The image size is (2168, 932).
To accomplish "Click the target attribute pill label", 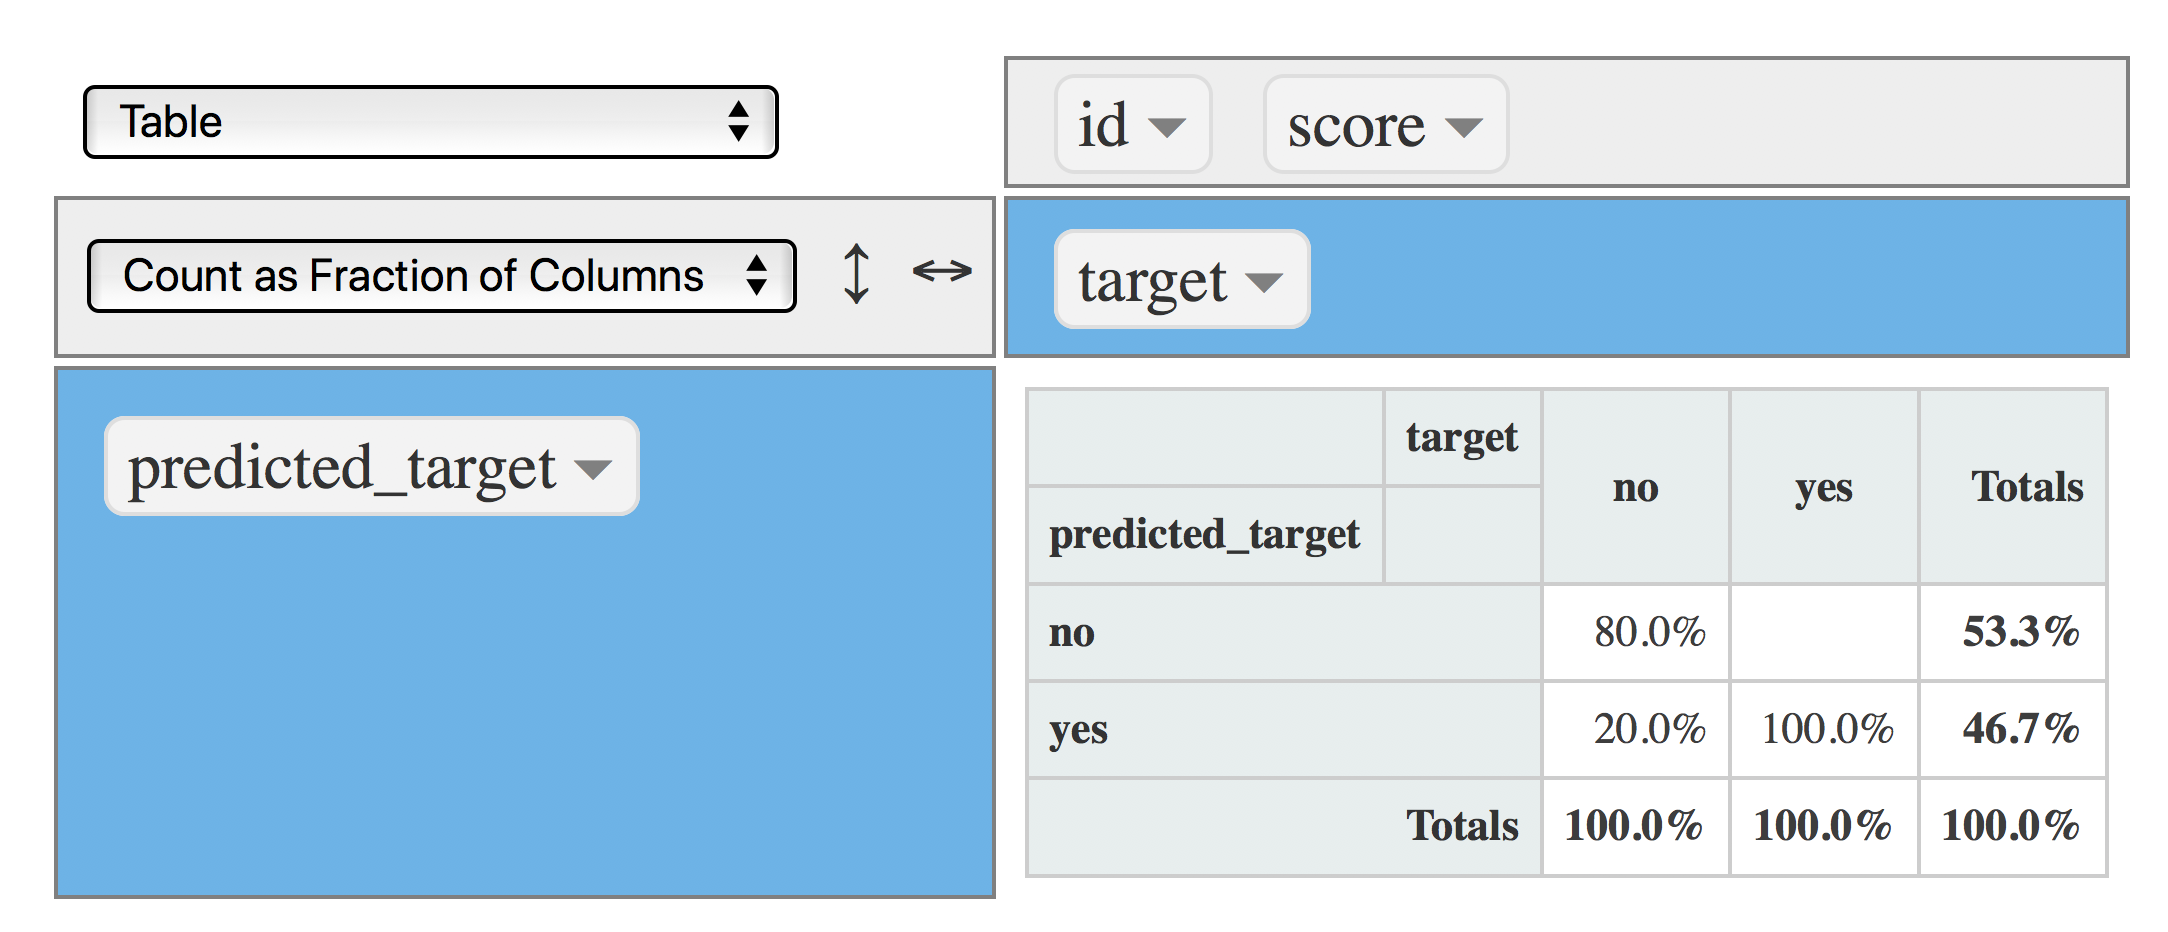I will 1152,281.
